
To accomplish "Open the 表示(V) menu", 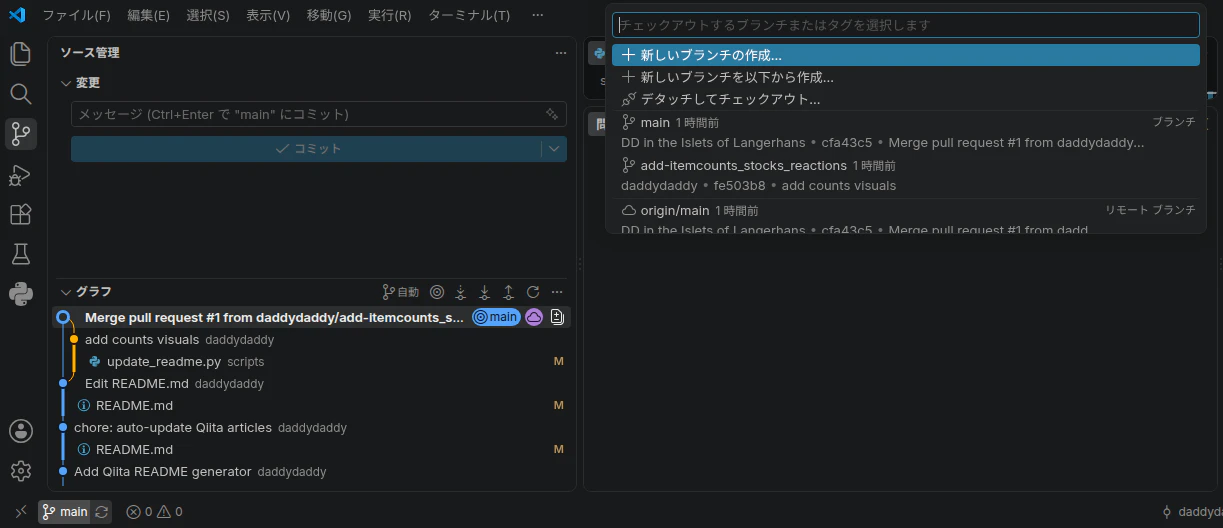I will (x=268, y=15).
